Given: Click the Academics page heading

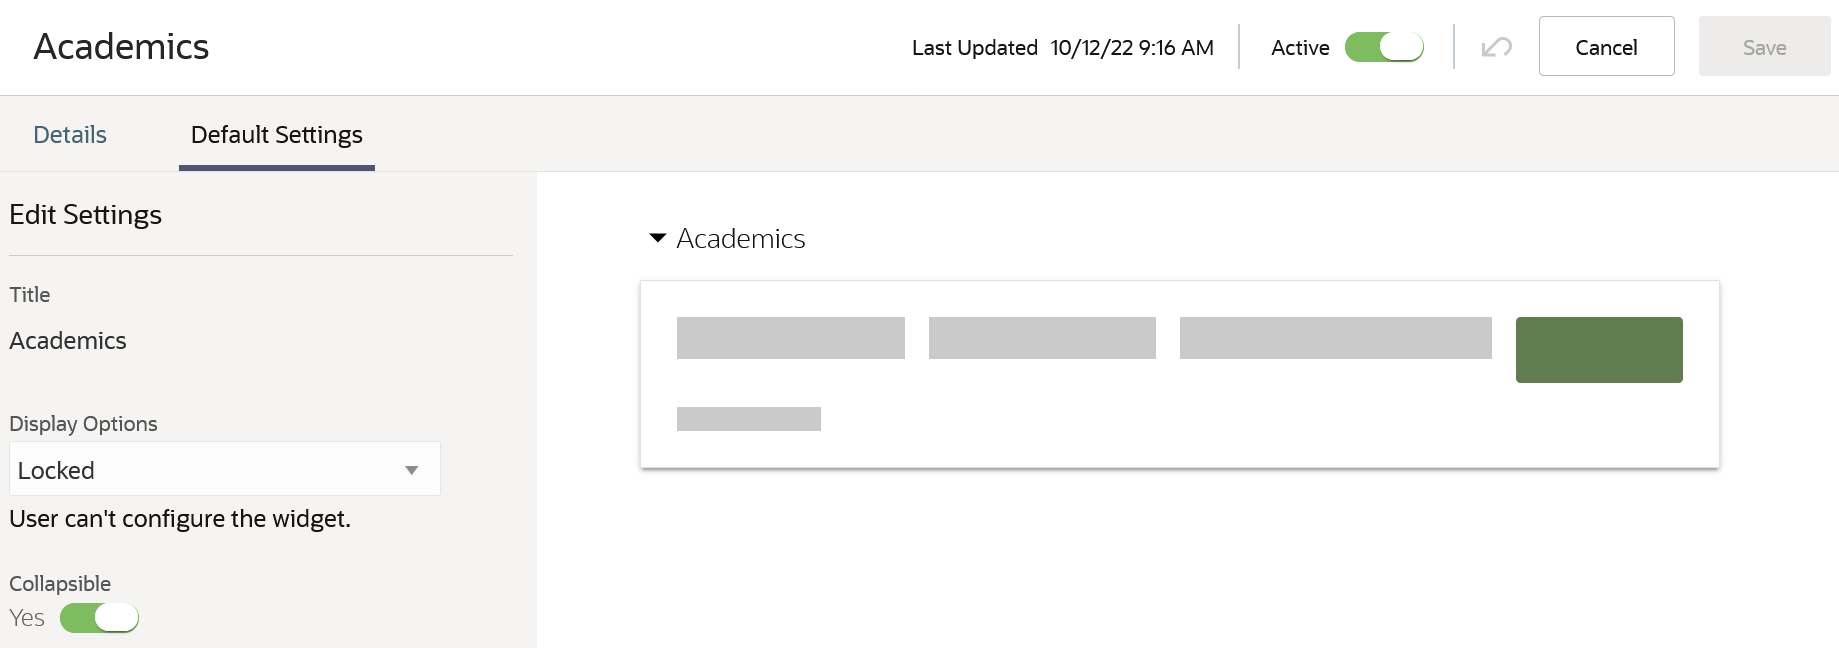Looking at the screenshot, I should click(x=121, y=47).
